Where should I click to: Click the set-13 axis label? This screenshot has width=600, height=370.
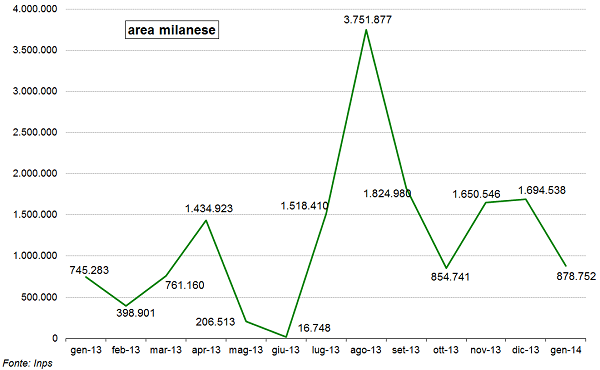click(x=406, y=350)
